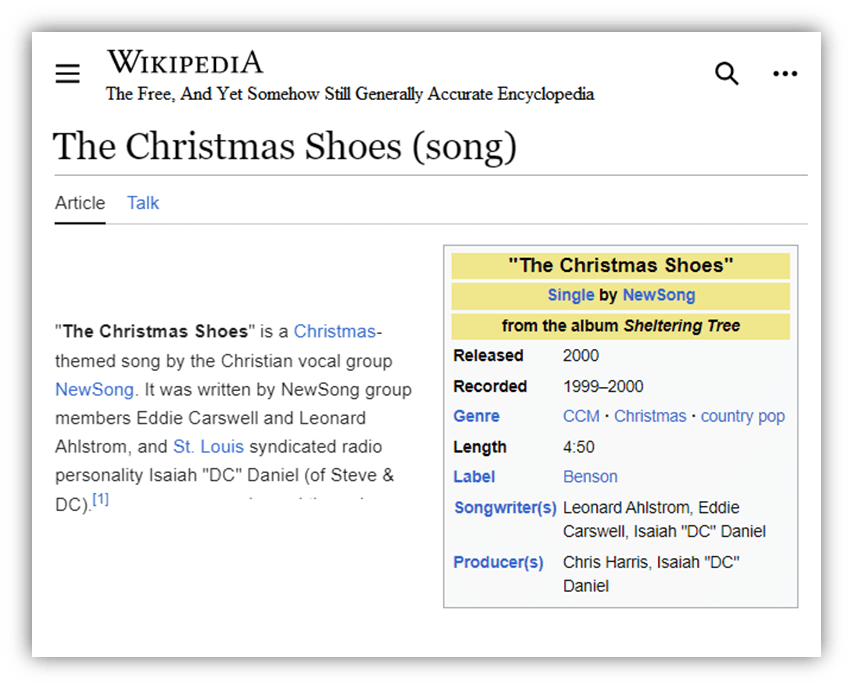
Task: Open the Genre label link
Action: point(477,416)
